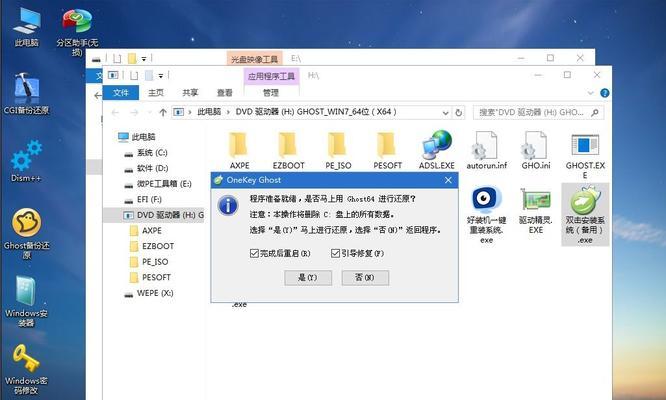
Task: Toggle 完成后重启(R) checkbox
Action: pyautogui.click(x=254, y=254)
